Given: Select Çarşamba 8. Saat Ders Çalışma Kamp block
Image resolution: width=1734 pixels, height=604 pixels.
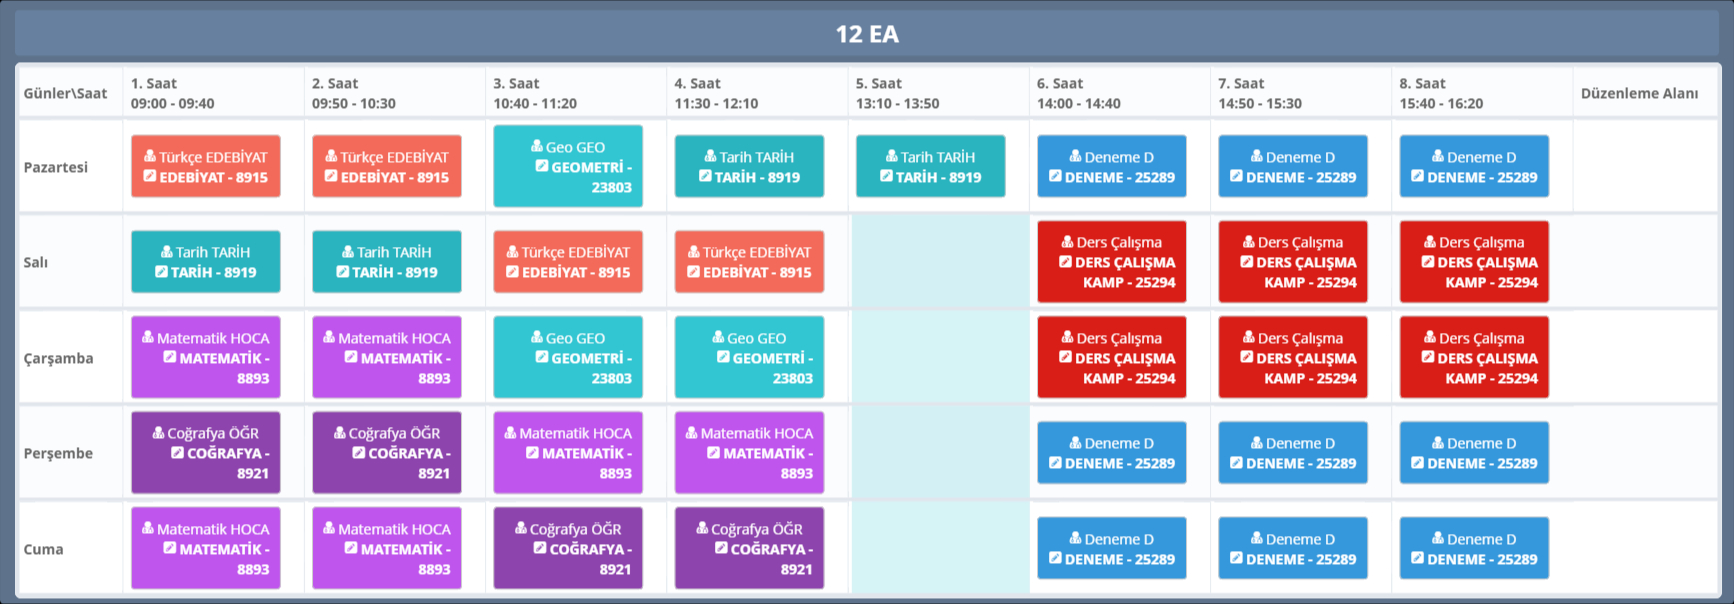Looking at the screenshot, I should tap(1474, 358).
